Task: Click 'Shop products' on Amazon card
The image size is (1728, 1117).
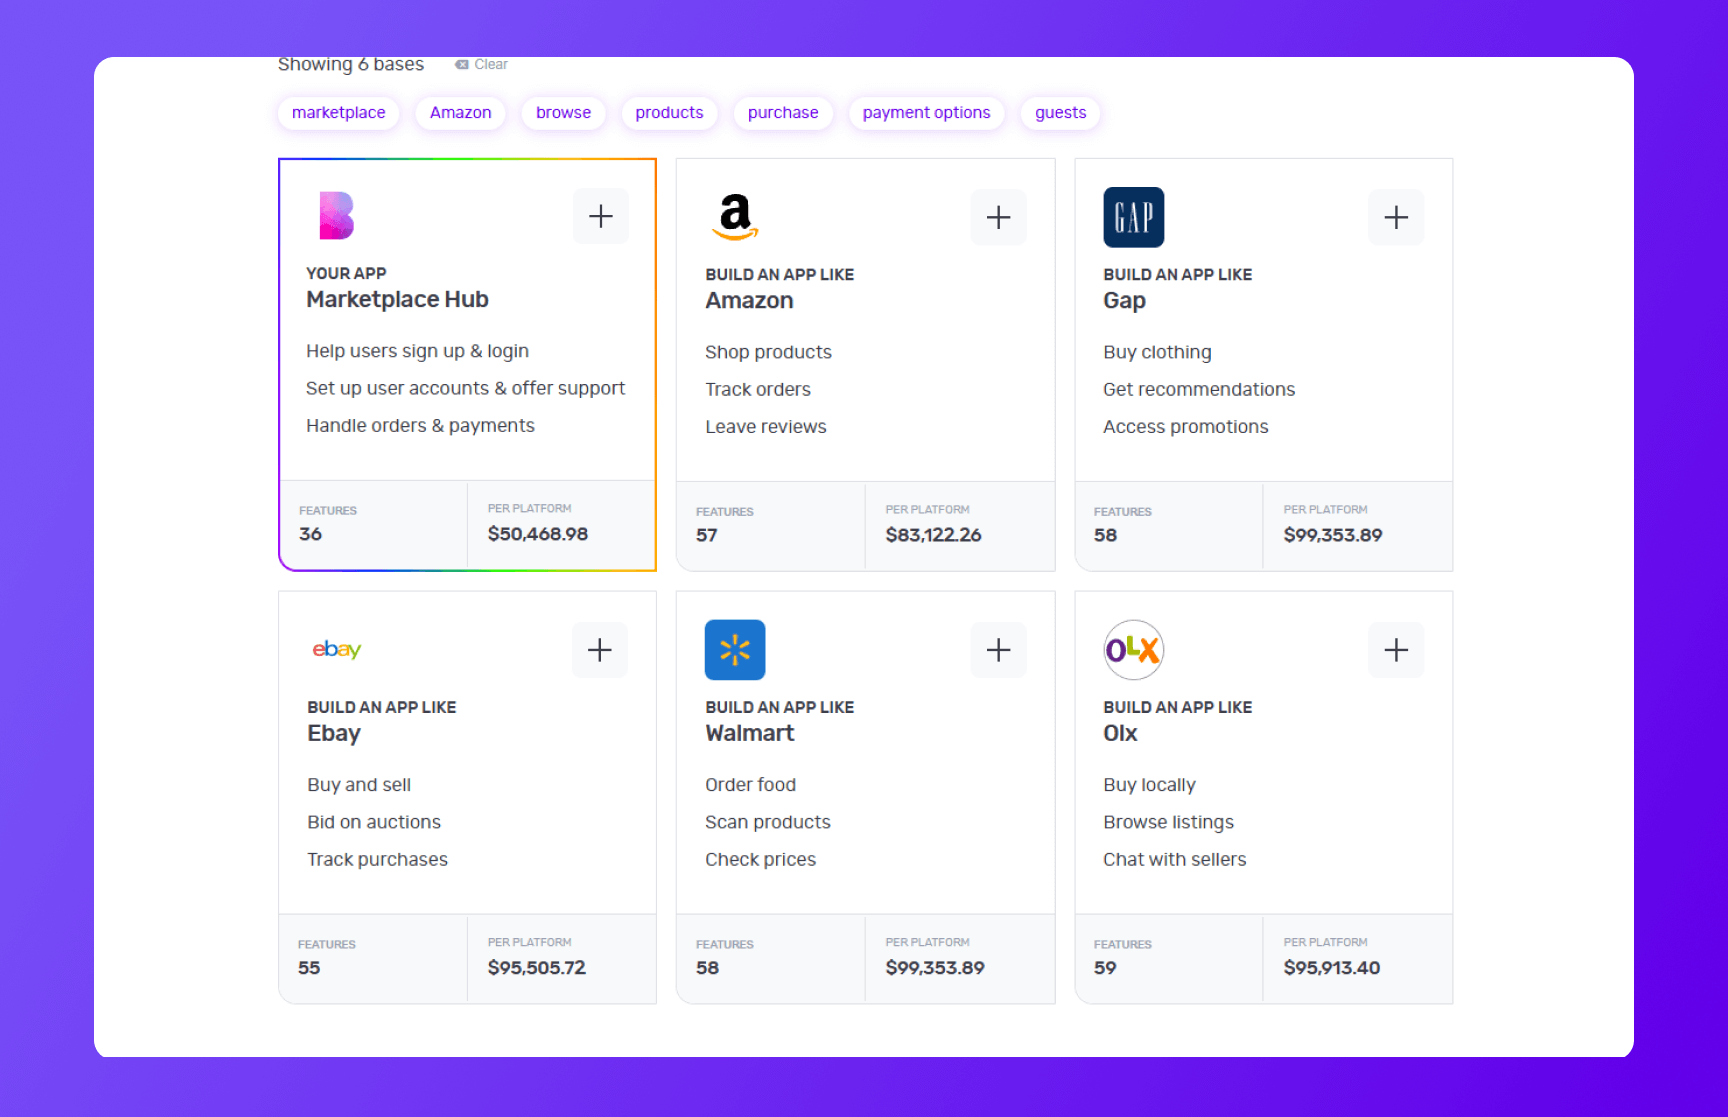Action: [x=768, y=352]
